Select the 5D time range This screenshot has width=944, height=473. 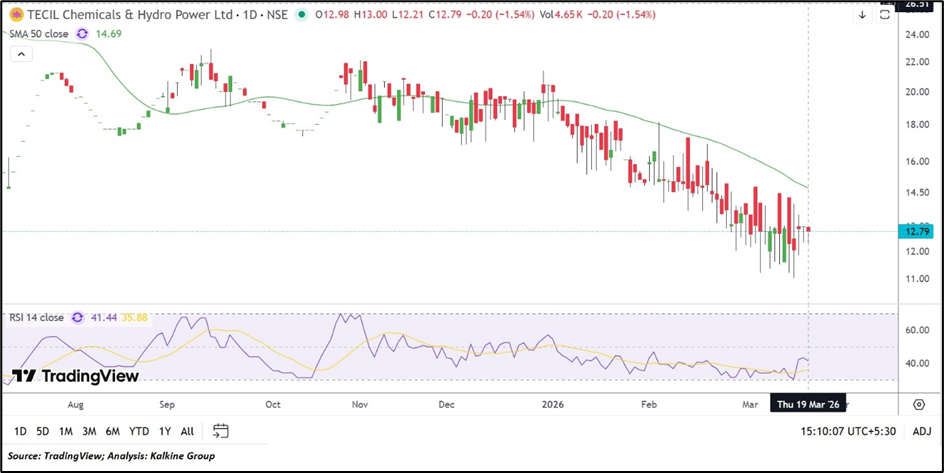[42, 431]
